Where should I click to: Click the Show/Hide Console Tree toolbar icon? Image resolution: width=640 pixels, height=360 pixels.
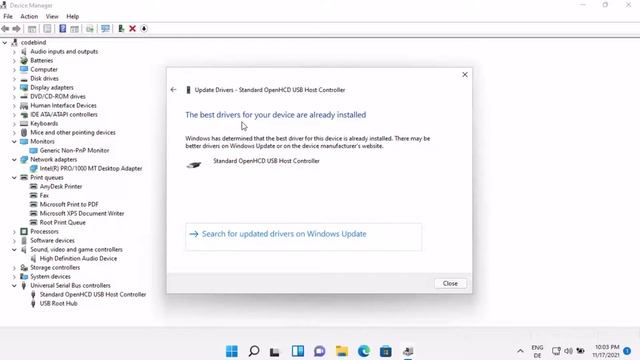(x=32, y=29)
